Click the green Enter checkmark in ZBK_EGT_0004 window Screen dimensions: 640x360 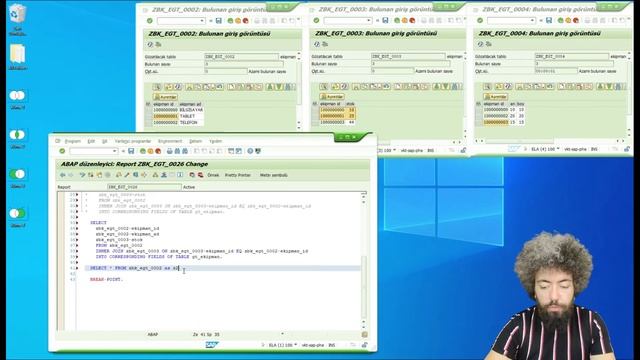pos(480,20)
